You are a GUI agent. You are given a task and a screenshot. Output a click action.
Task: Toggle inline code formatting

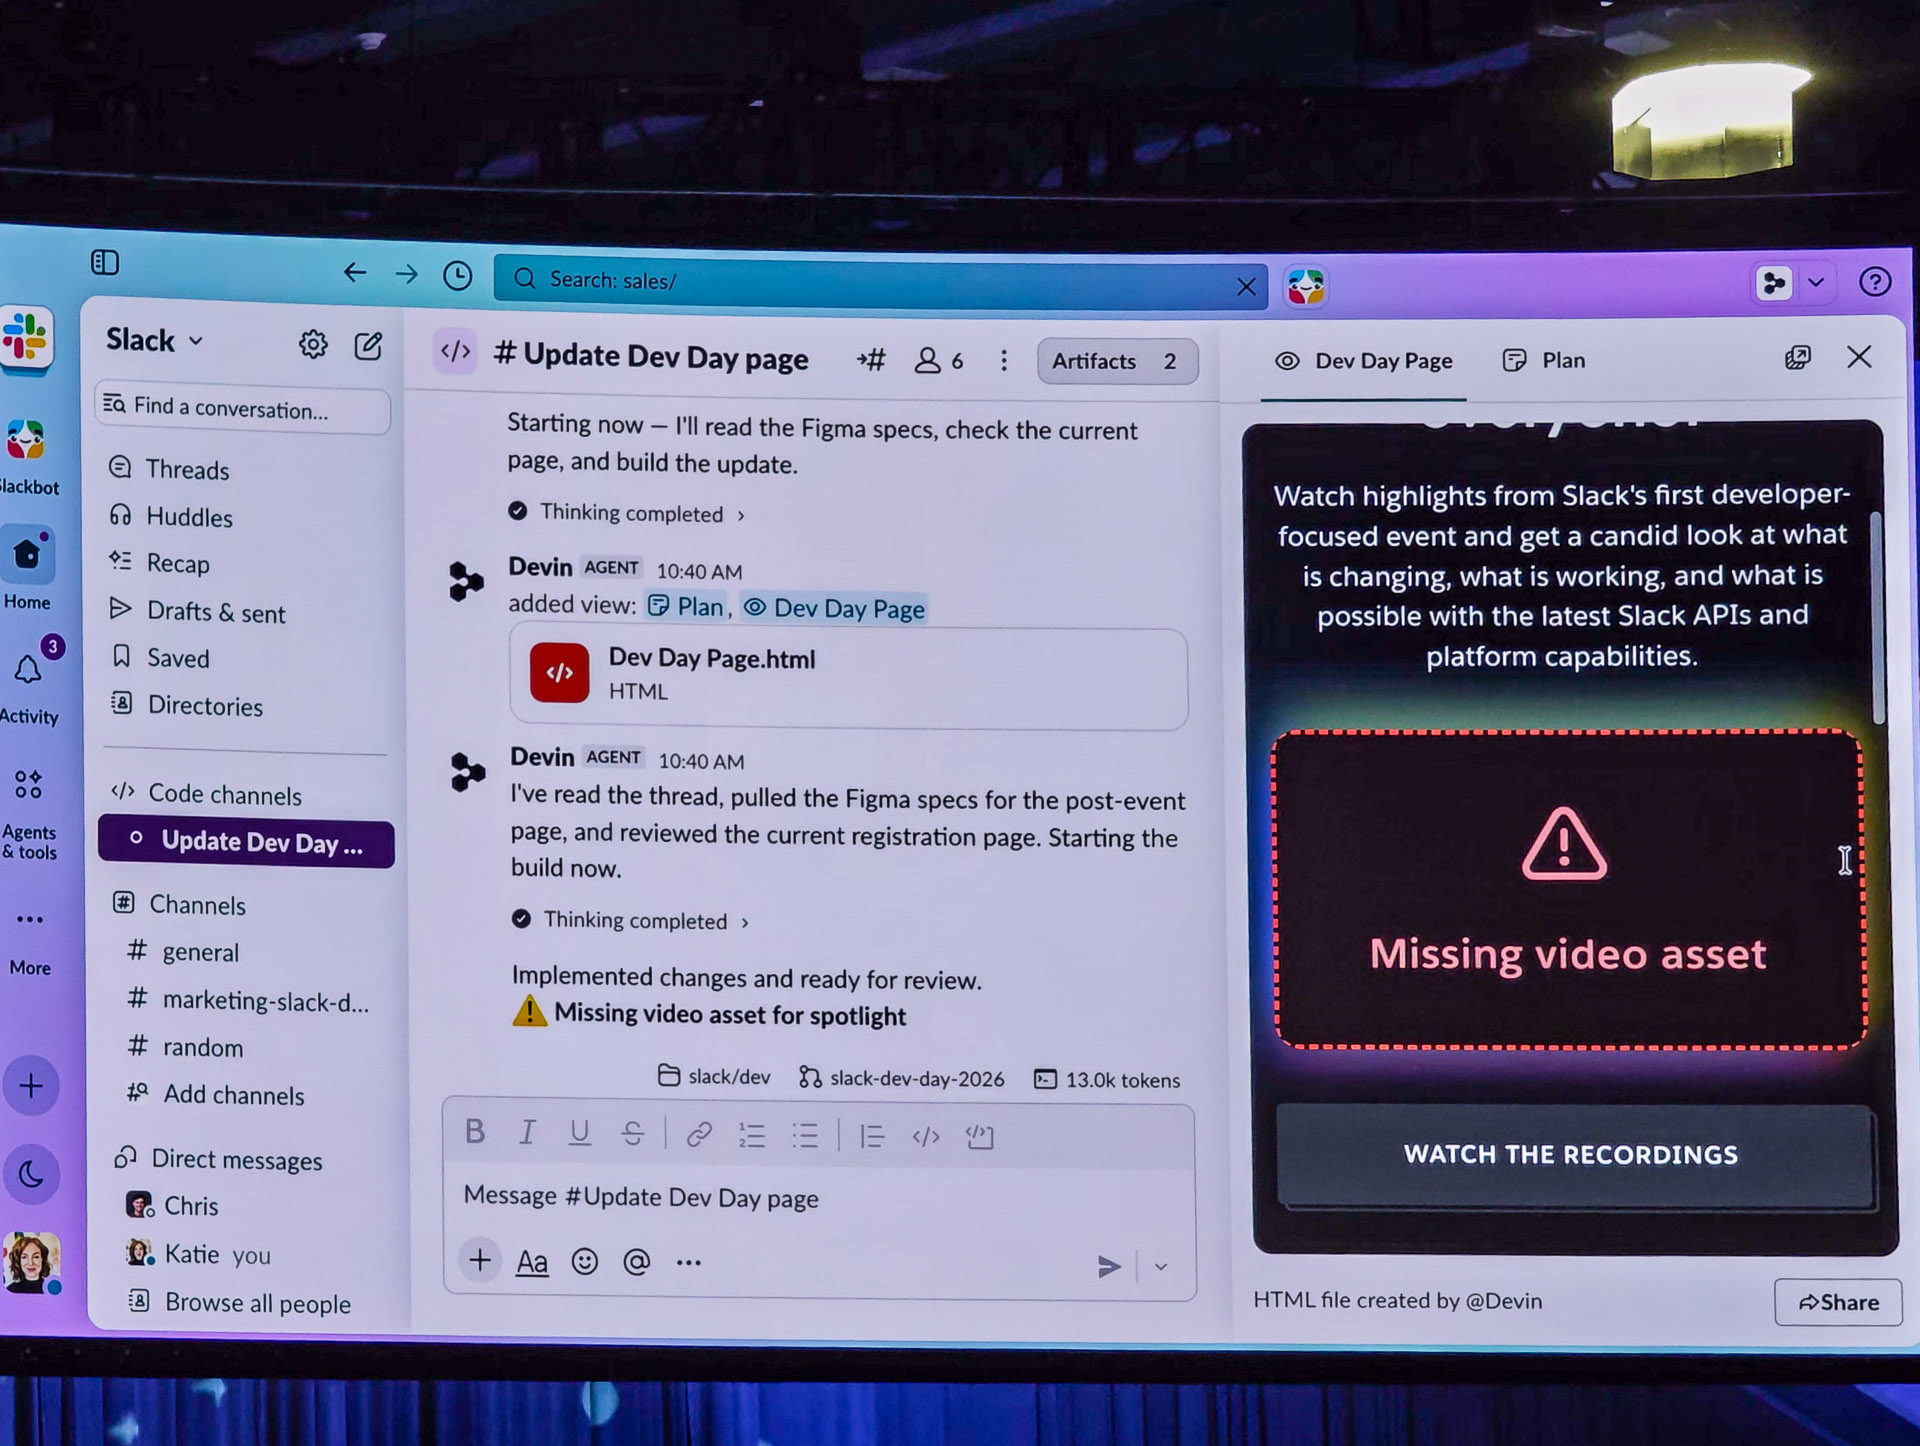point(926,1136)
